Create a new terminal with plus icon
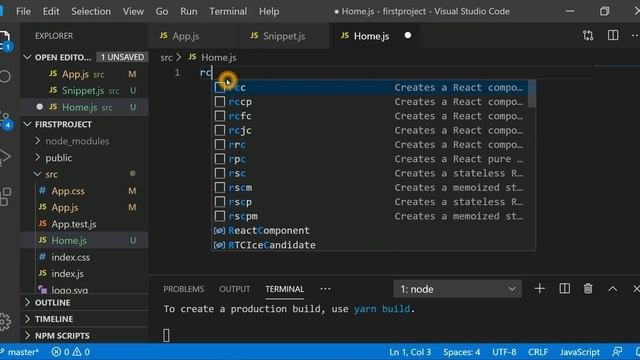The height and width of the screenshot is (360, 640). [x=540, y=289]
